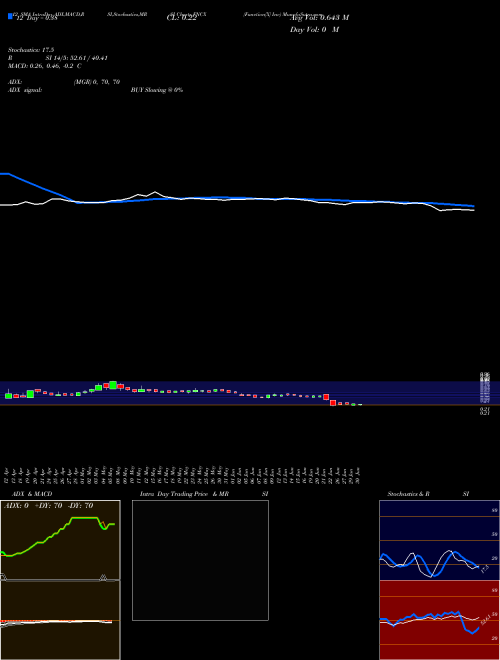
Task: Click the 'ADX signal:' label
Action: (x=25, y=90)
